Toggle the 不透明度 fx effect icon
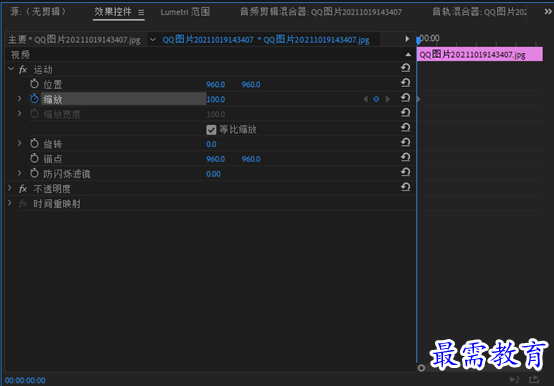The image size is (554, 386). point(23,189)
